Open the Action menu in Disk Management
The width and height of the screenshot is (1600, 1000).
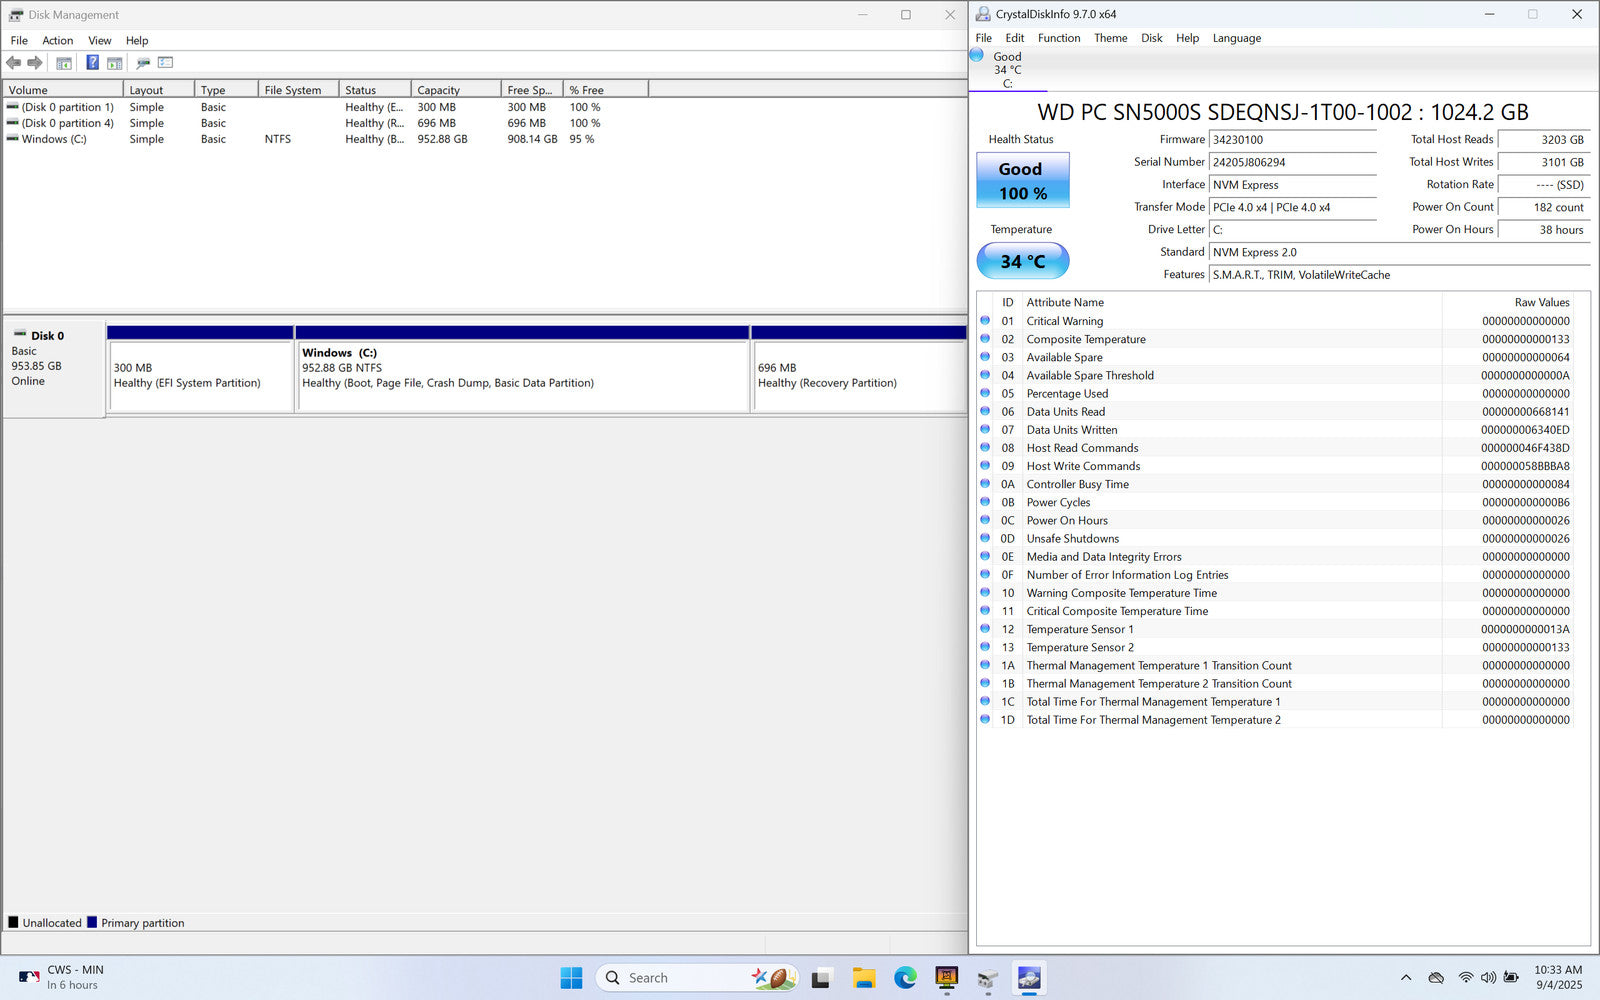point(57,41)
